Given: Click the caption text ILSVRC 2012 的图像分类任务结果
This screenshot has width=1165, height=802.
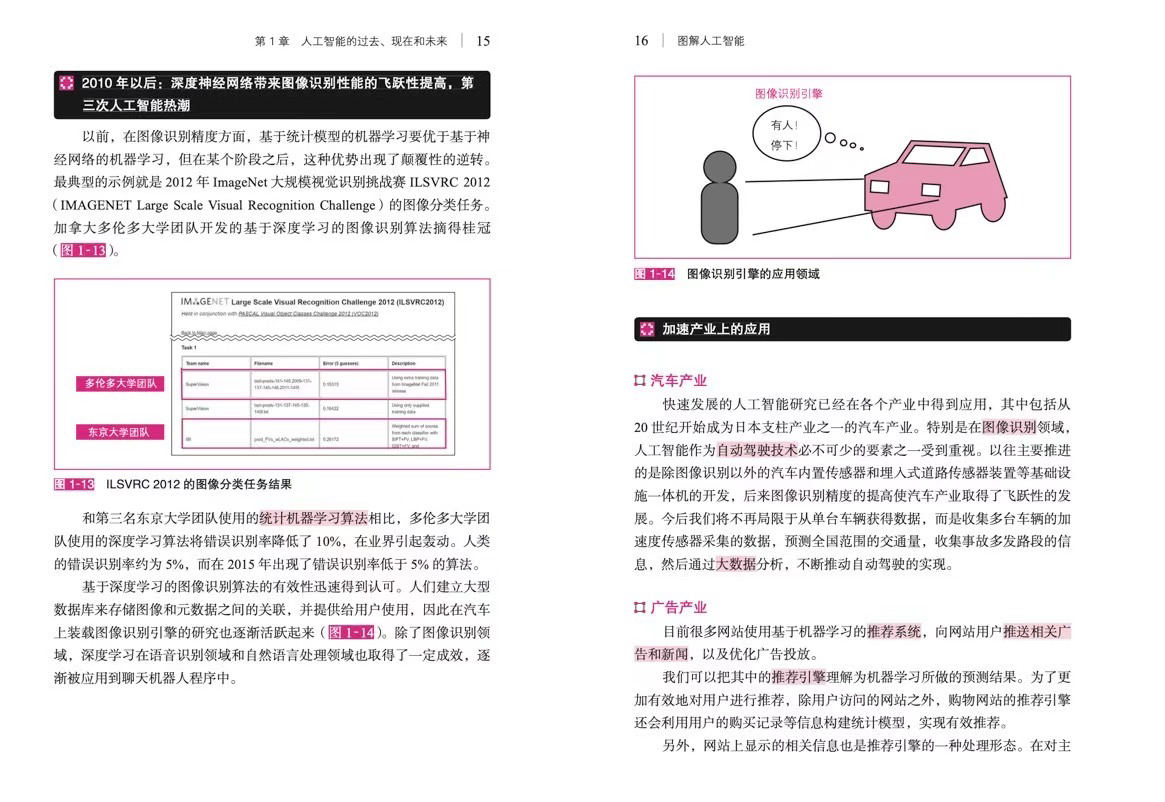Looking at the screenshot, I should [x=198, y=485].
